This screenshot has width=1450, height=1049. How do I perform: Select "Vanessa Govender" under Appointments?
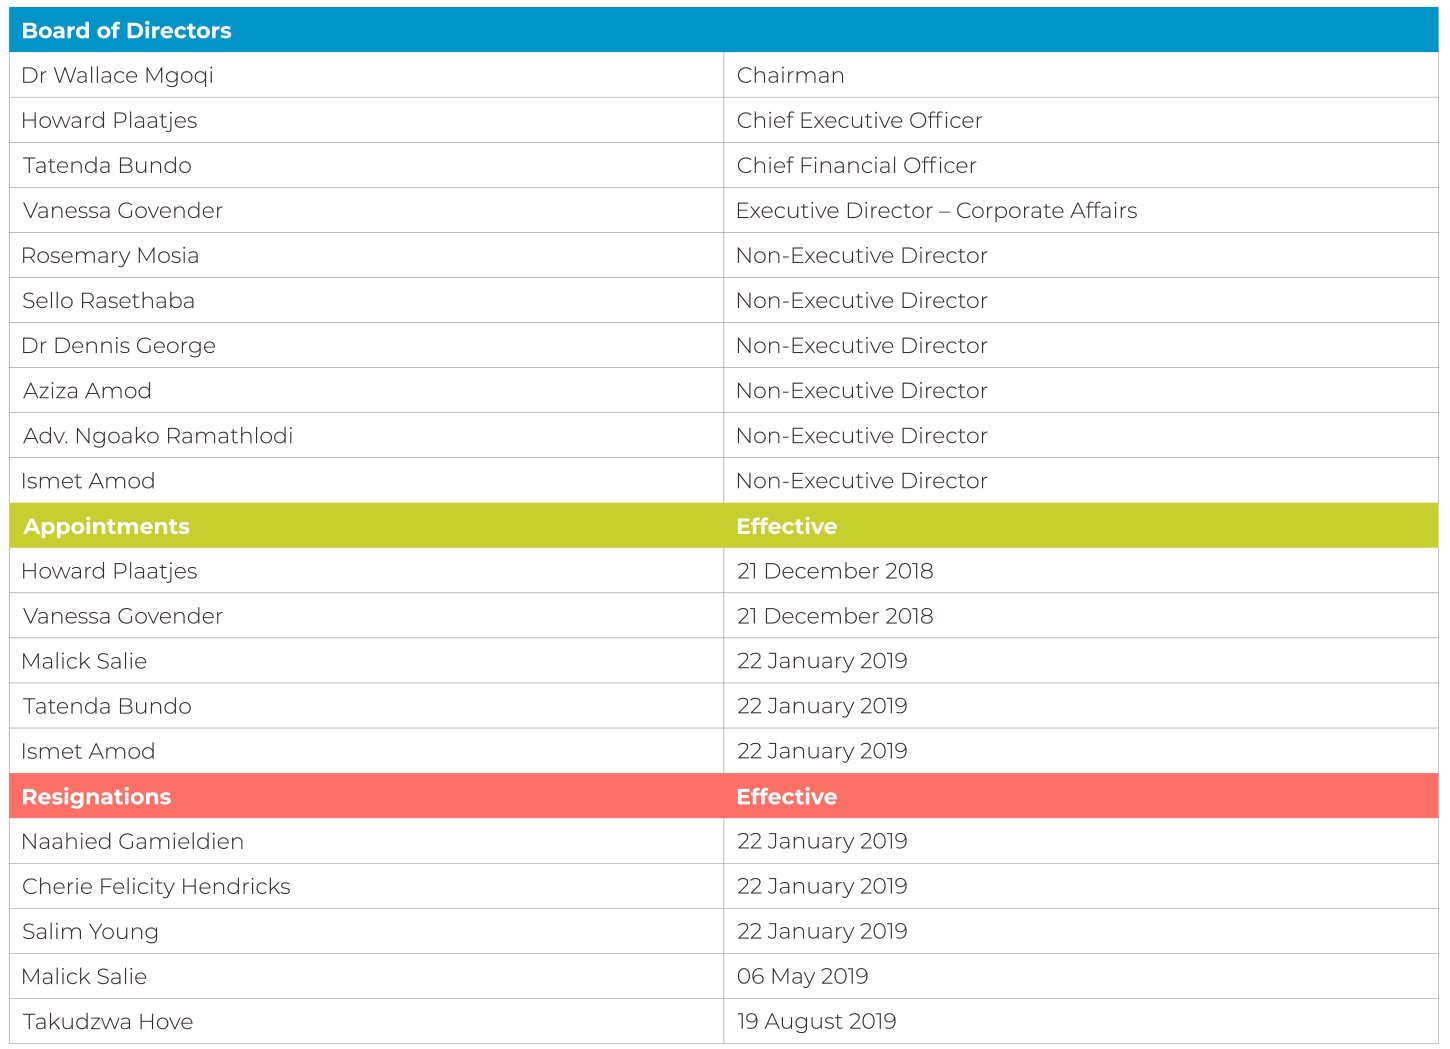point(123,616)
